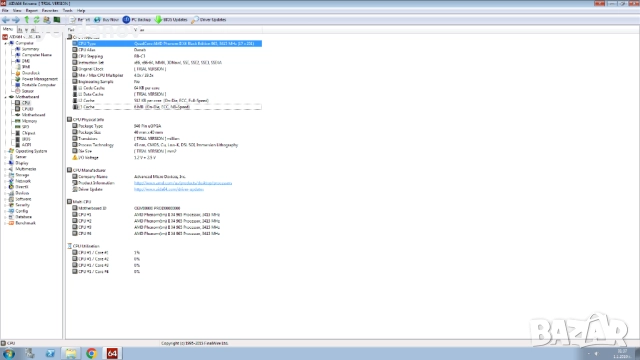Viewport: 640px width, 360px height.
Task: Switch to the Menu tab in left panel
Action: pos(7,29)
